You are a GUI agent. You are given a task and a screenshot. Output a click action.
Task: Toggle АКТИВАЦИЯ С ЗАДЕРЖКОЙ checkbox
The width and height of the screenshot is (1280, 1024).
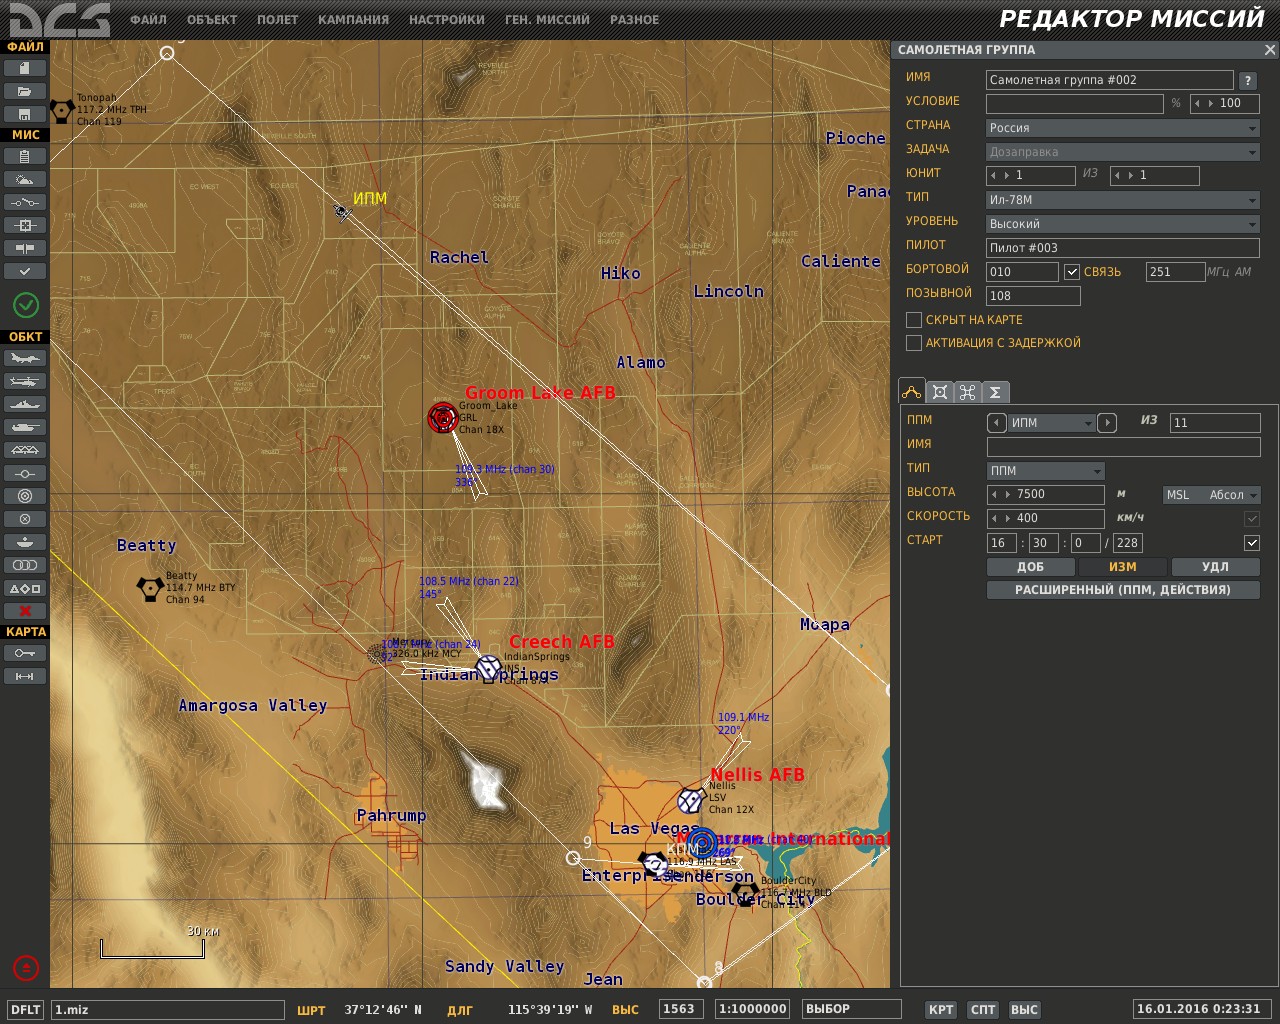coord(913,343)
